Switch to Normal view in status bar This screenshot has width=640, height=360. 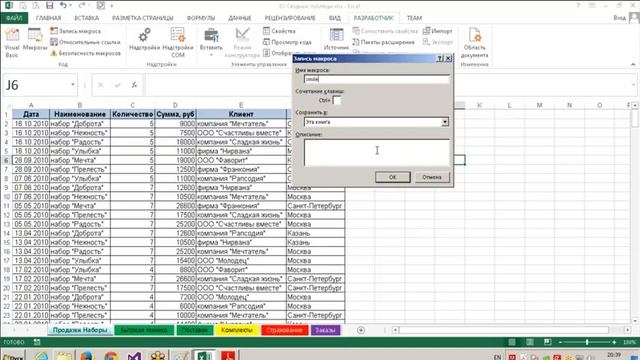coord(511,342)
